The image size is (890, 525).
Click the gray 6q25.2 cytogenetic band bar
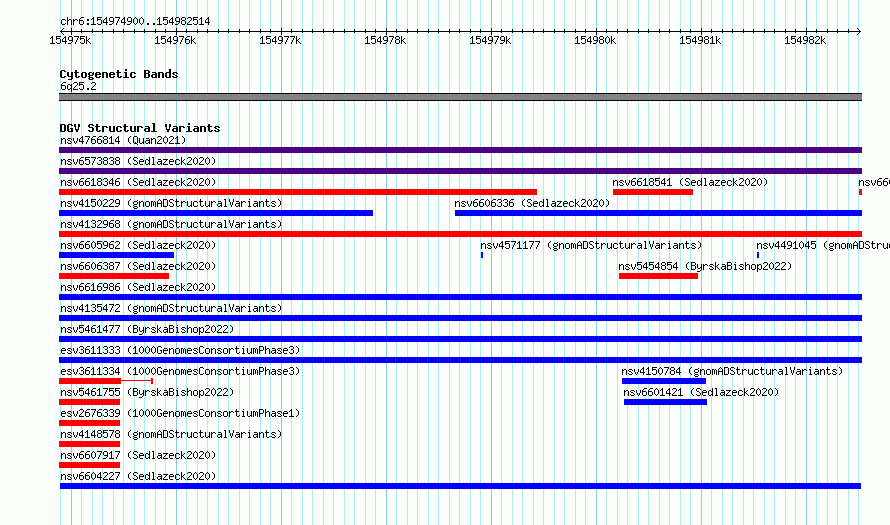460,97
